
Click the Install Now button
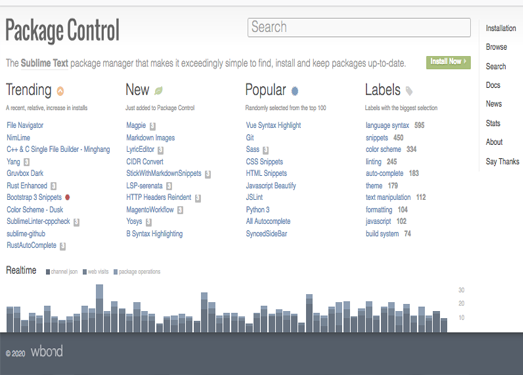tap(448, 62)
